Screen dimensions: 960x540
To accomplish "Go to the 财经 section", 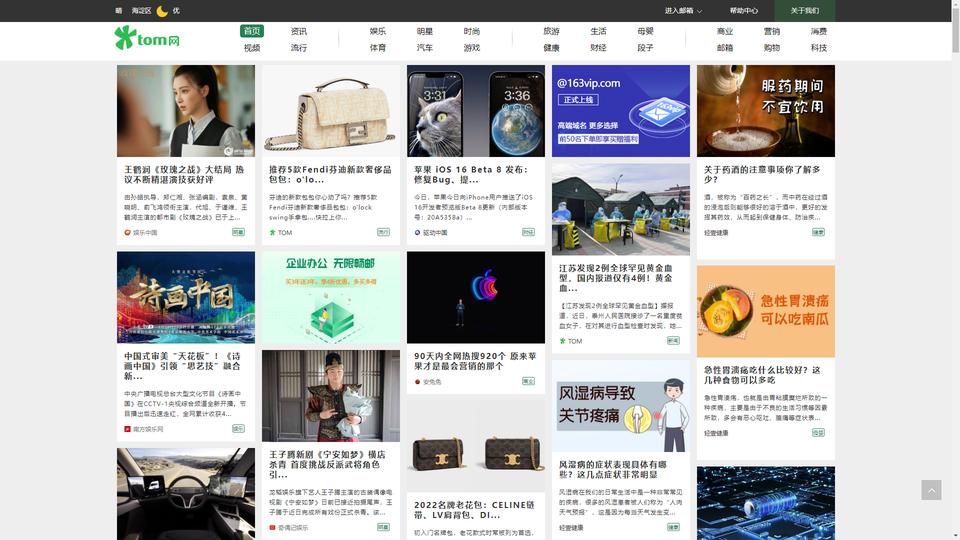I will click(x=598, y=48).
